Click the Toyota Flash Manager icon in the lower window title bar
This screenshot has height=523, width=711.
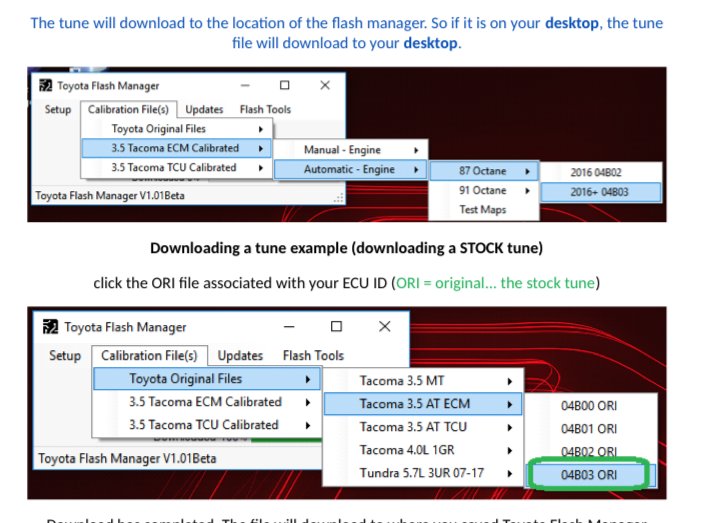point(50,327)
